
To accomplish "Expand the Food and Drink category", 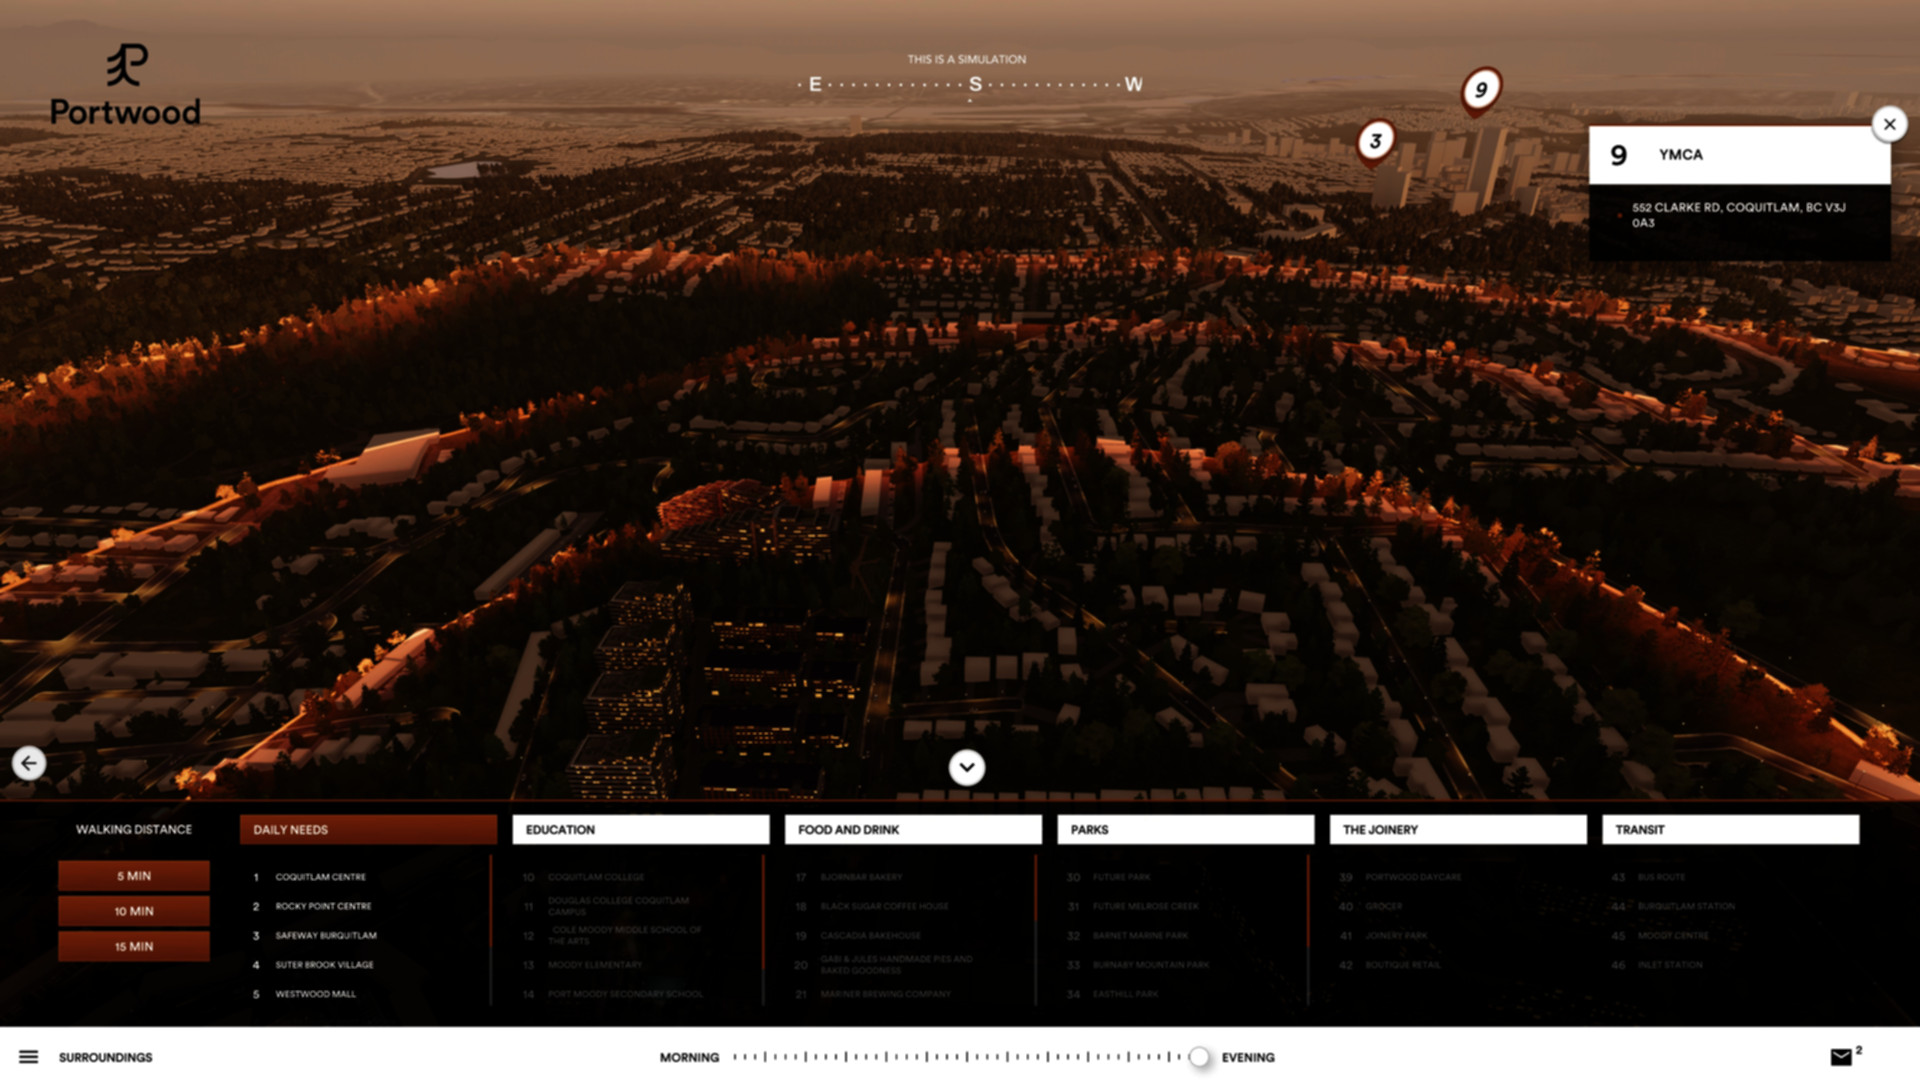I will coord(913,829).
